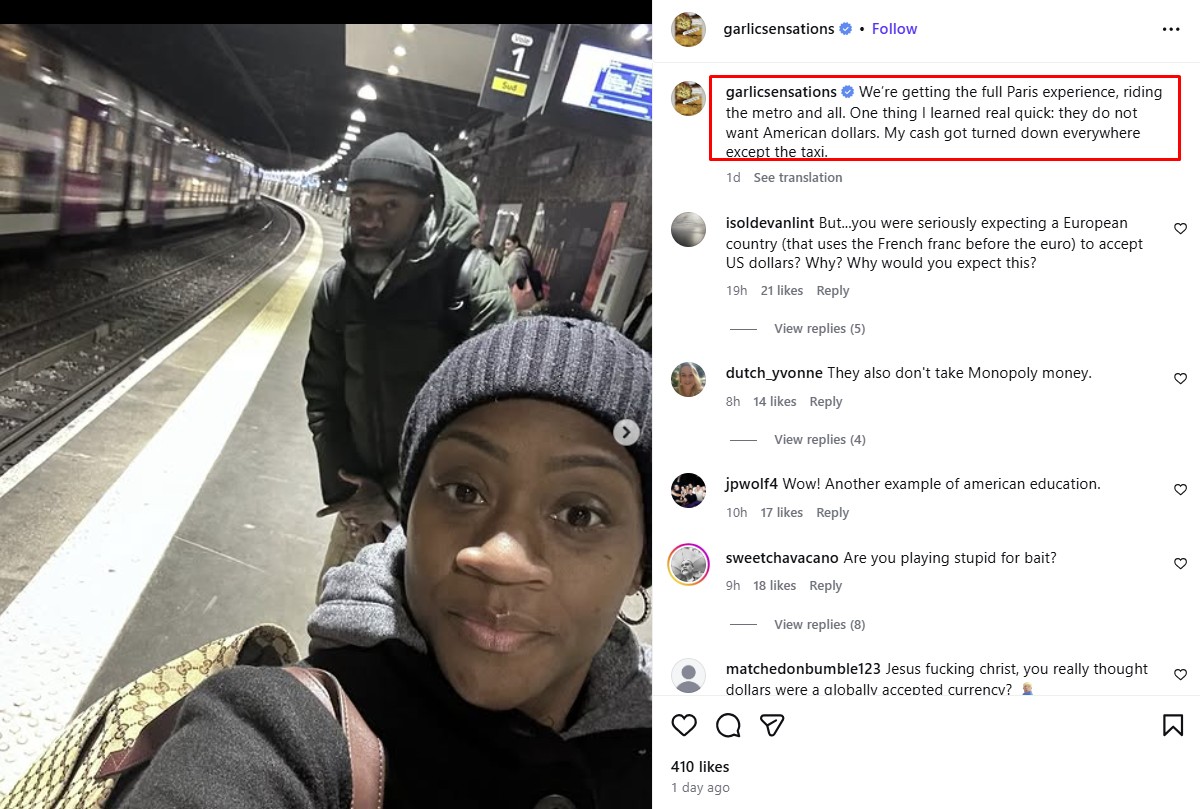Open sweetchavacano's story-ringed avatar
This screenshot has width=1200, height=809.
tap(688, 564)
